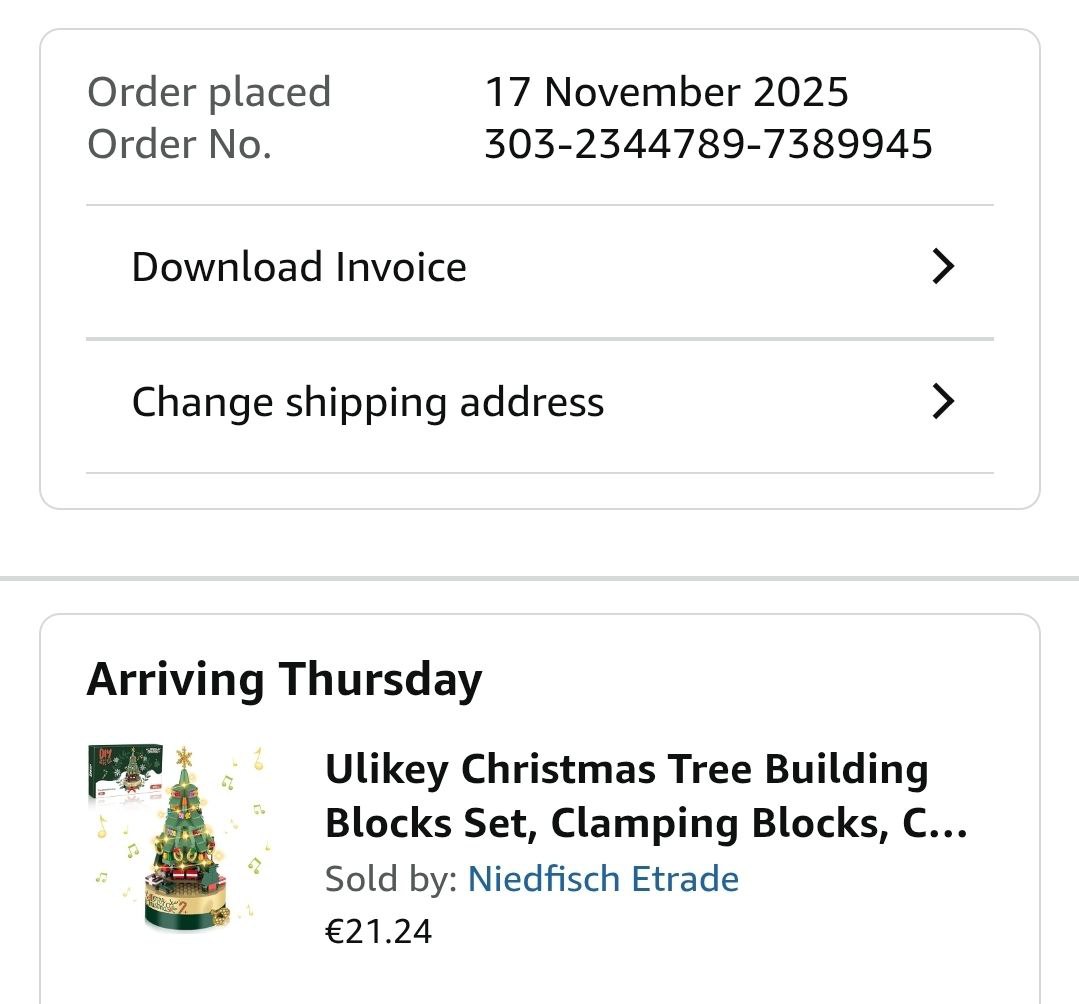This screenshot has height=1004, width=1079.
Task: Tap the order number 303-2344789-7389945
Action: pos(708,144)
